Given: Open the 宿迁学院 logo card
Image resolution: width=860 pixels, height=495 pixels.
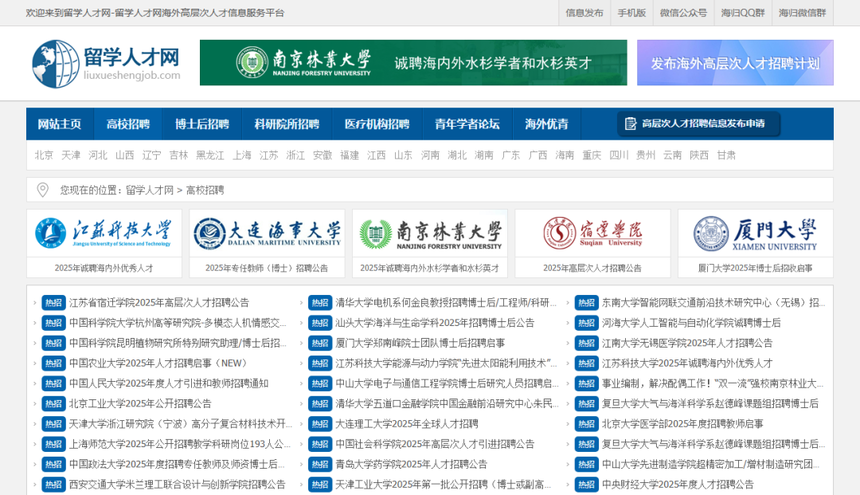Looking at the screenshot, I should (x=593, y=234).
